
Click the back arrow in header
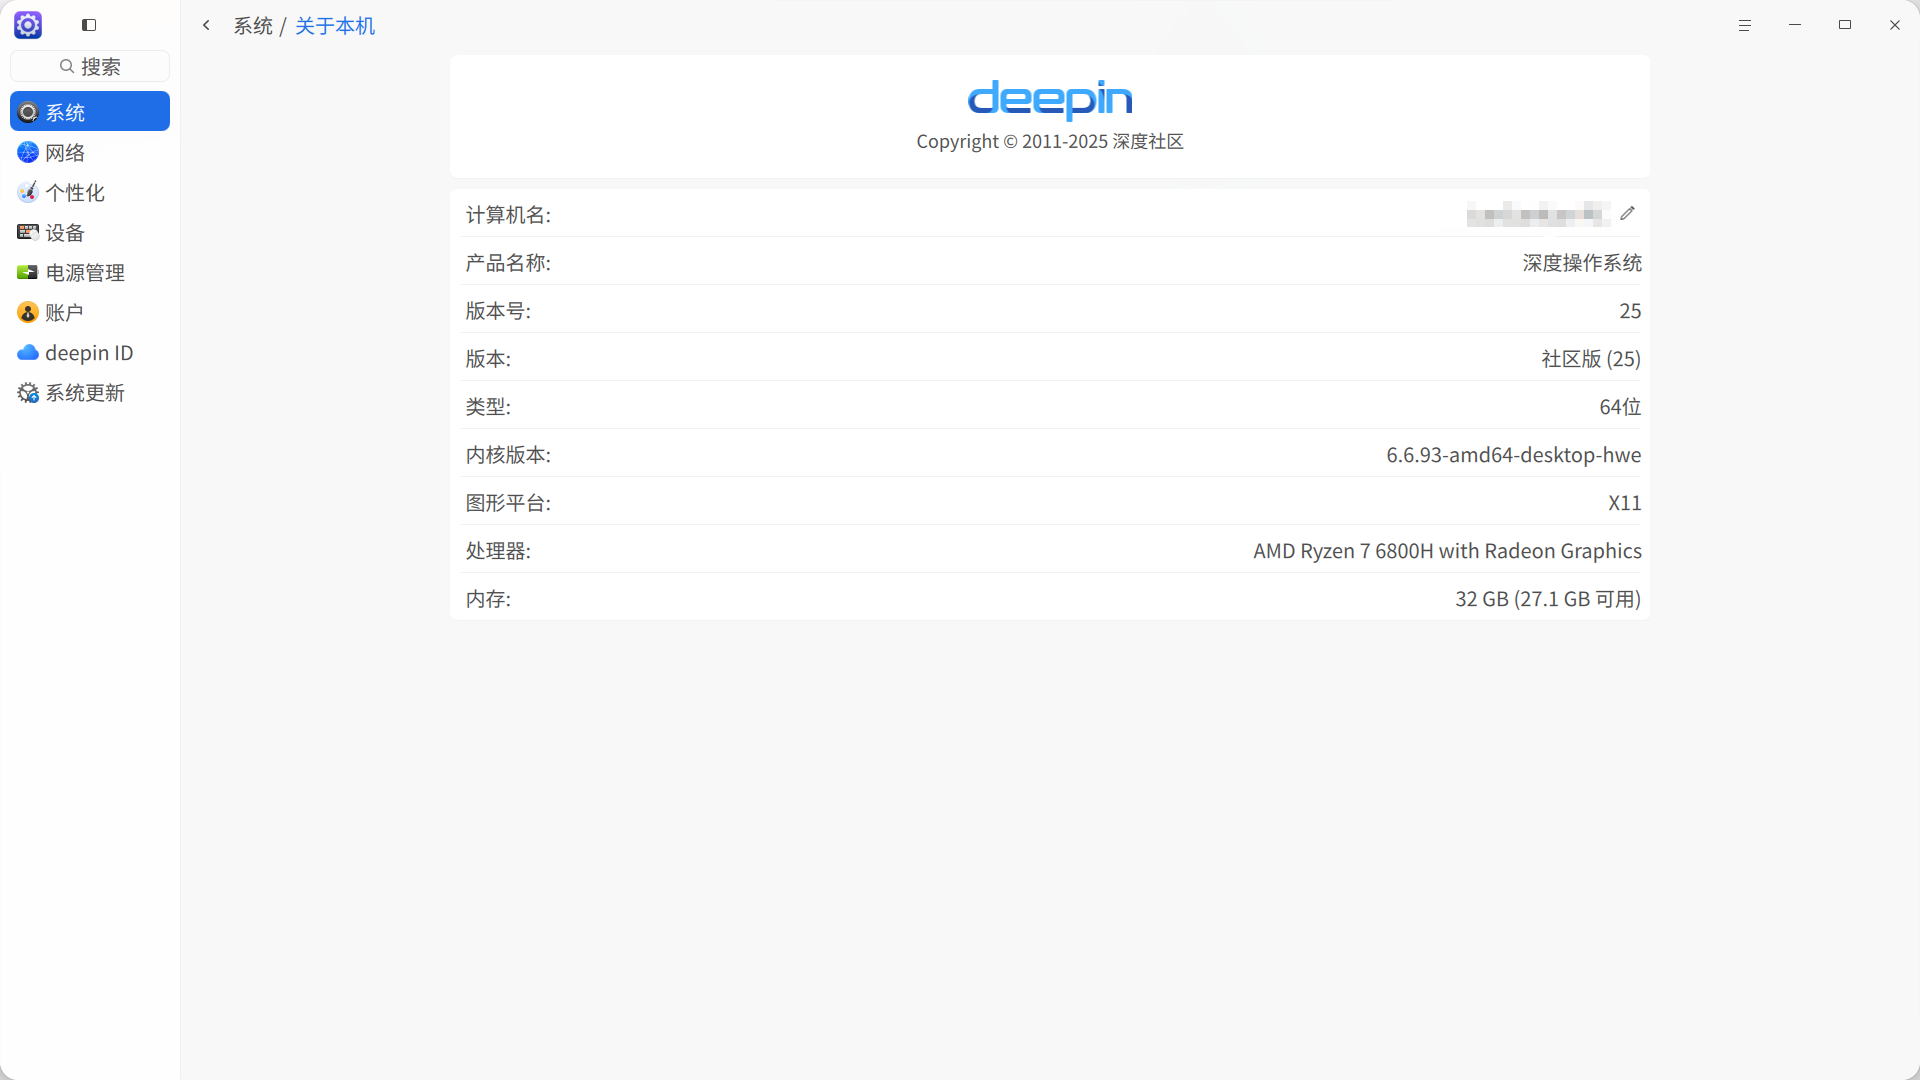point(206,25)
